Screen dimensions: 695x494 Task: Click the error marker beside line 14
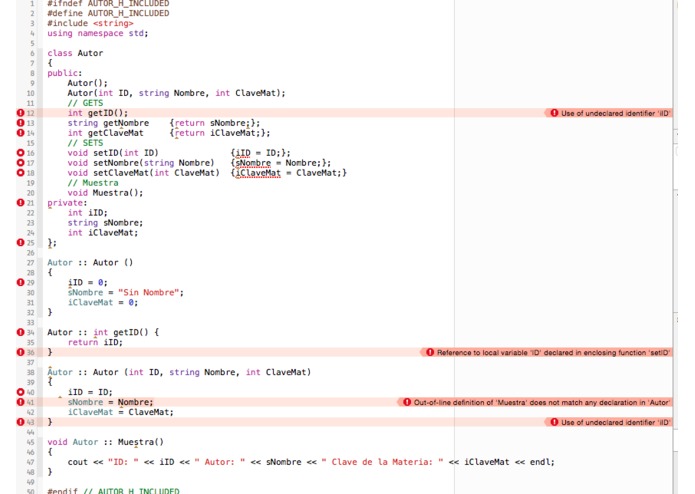tap(20, 132)
